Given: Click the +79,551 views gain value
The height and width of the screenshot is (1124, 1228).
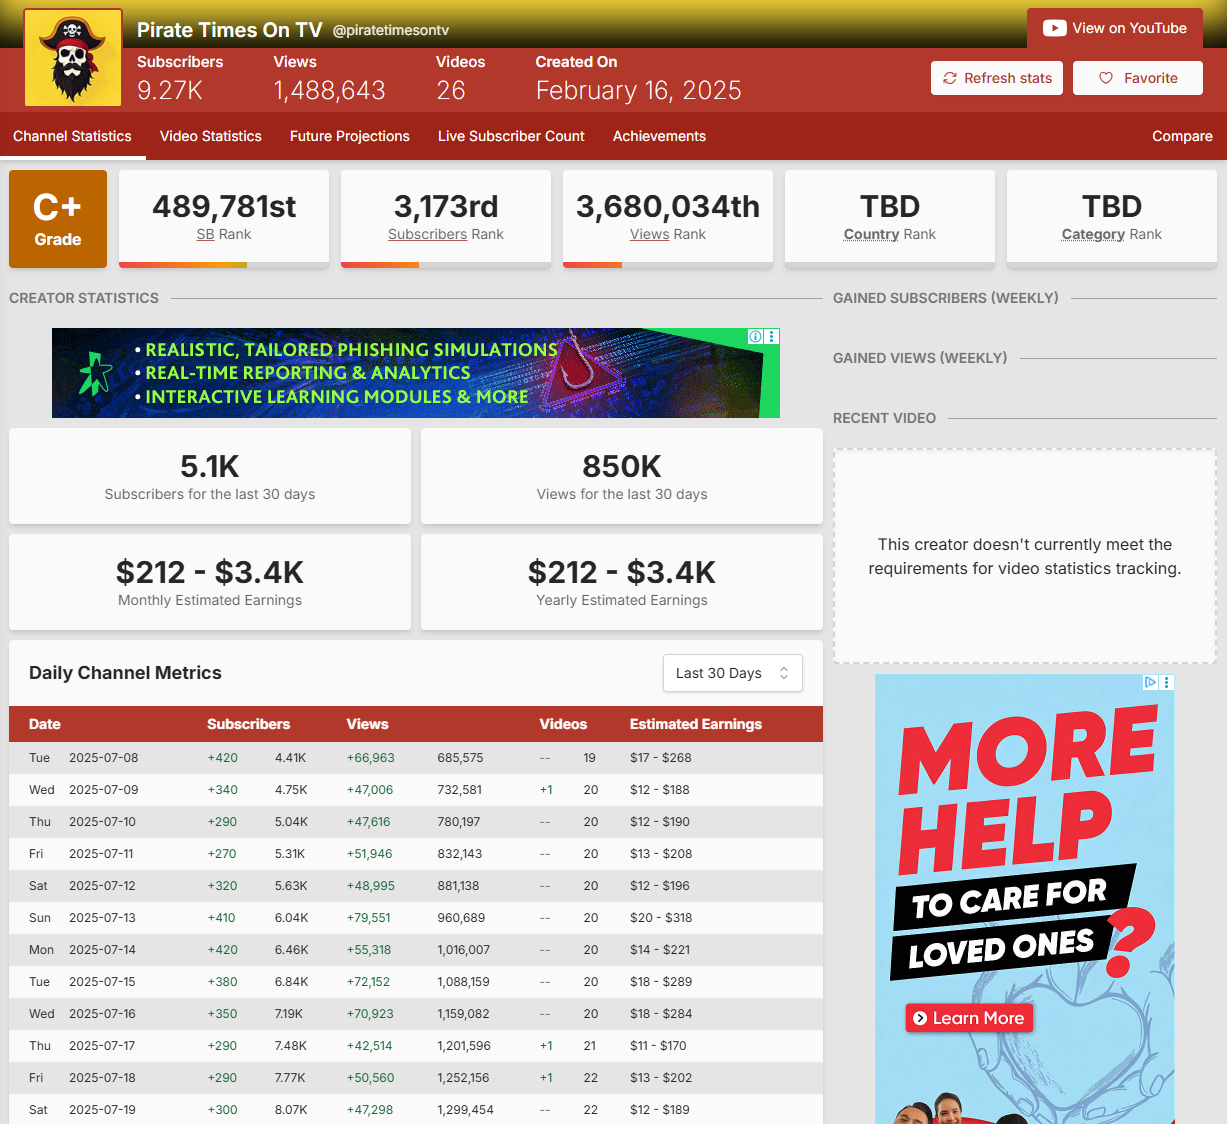Looking at the screenshot, I should coord(369,918).
